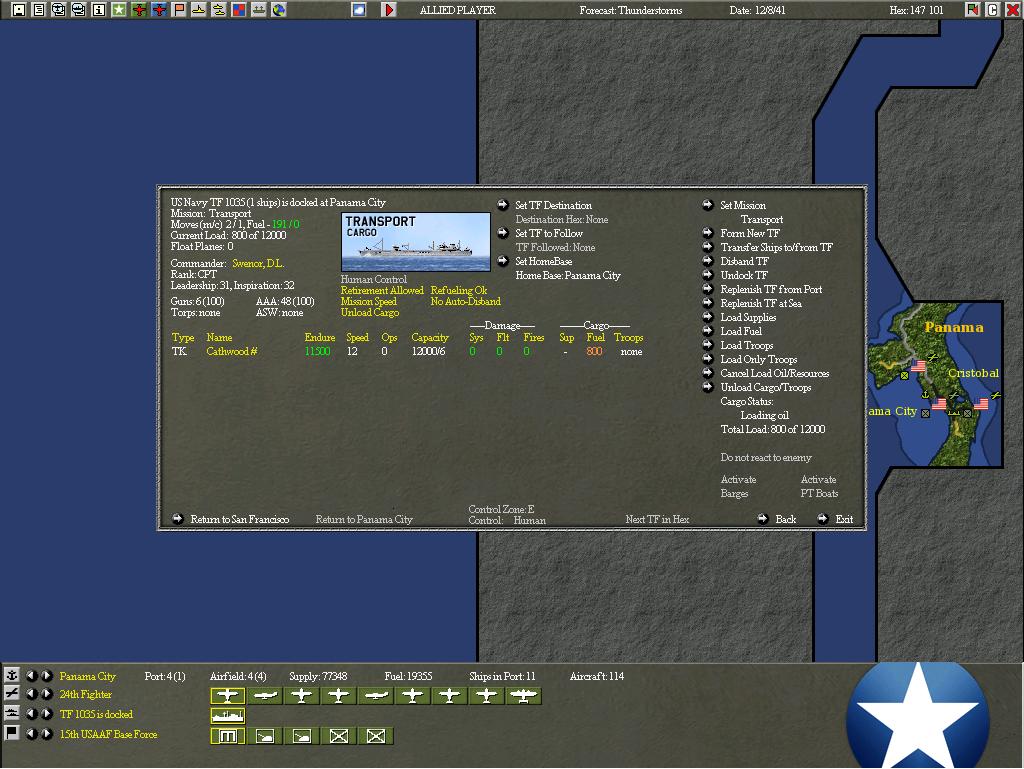The height and width of the screenshot is (769, 1024).
Task: Choose Load Fuel from TF commands
Action: (x=741, y=331)
